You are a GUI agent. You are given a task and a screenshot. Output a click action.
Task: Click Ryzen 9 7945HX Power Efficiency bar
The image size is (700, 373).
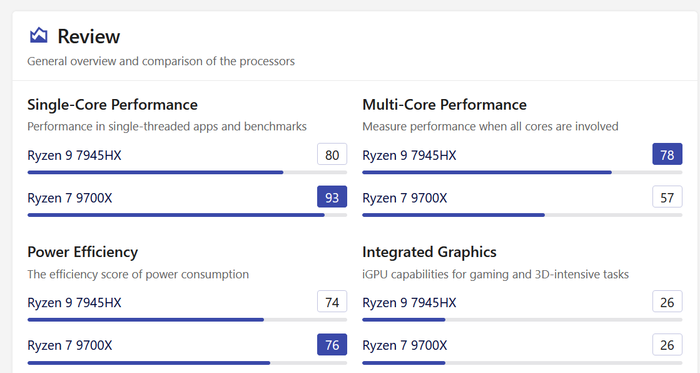tap(187, 320)
